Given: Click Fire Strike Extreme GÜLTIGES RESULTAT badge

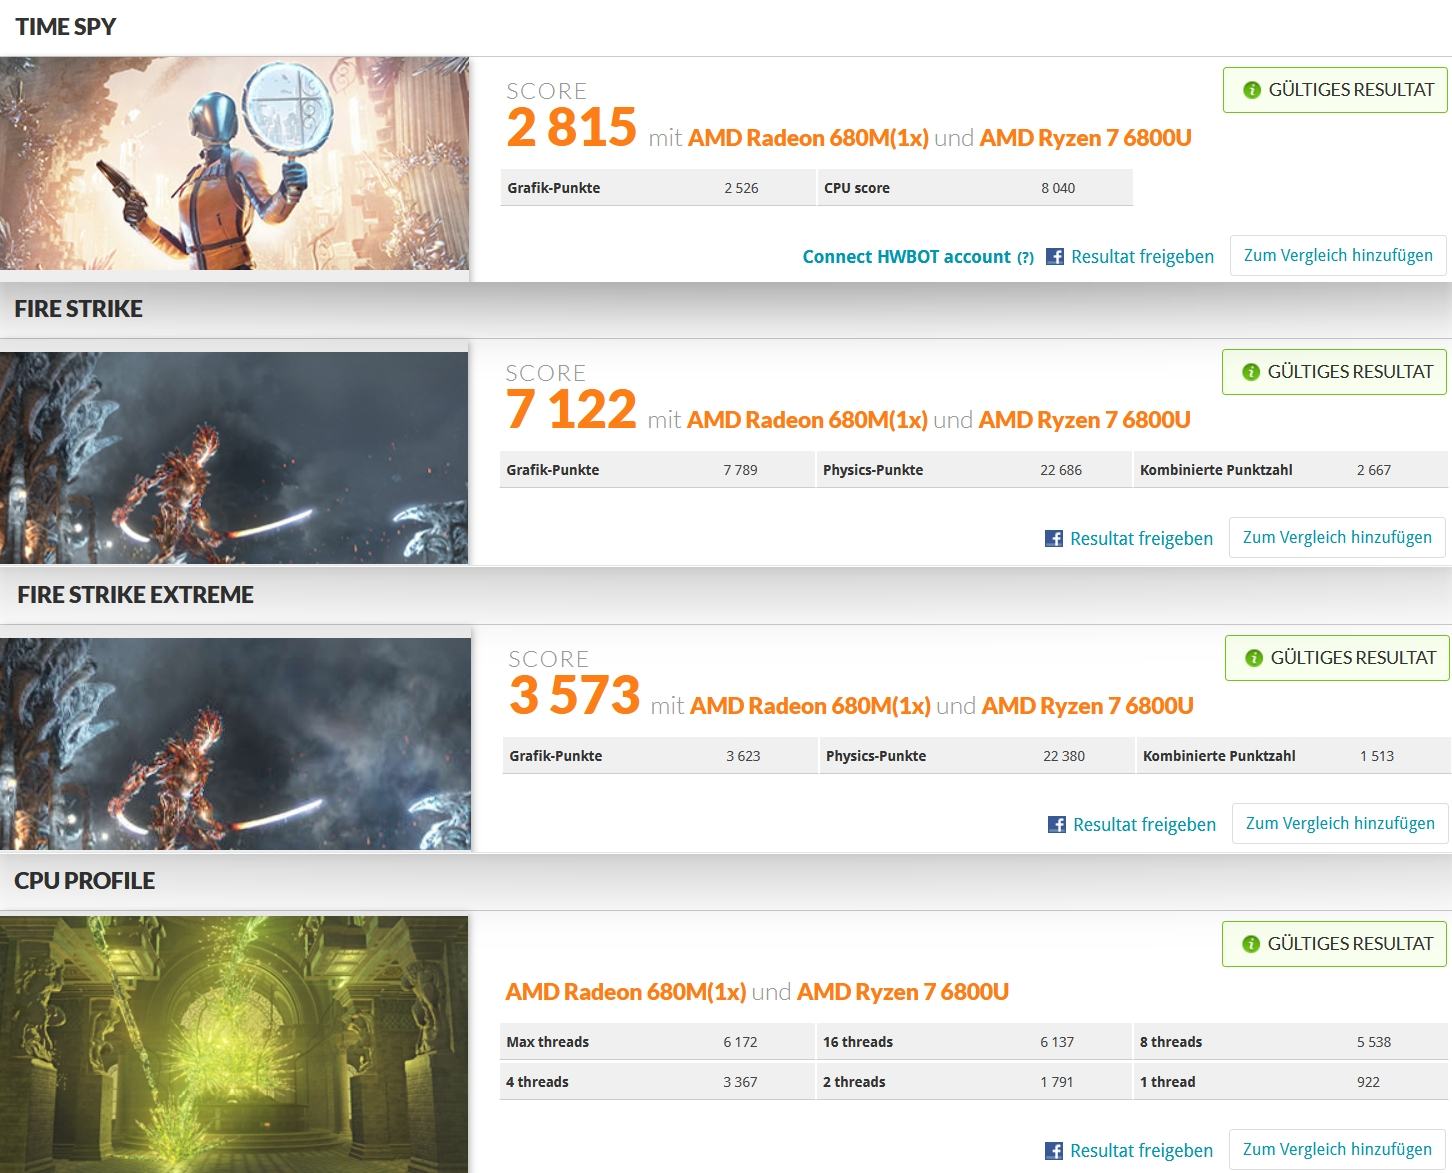Looking at the screenshot, I should [1337, 658].
